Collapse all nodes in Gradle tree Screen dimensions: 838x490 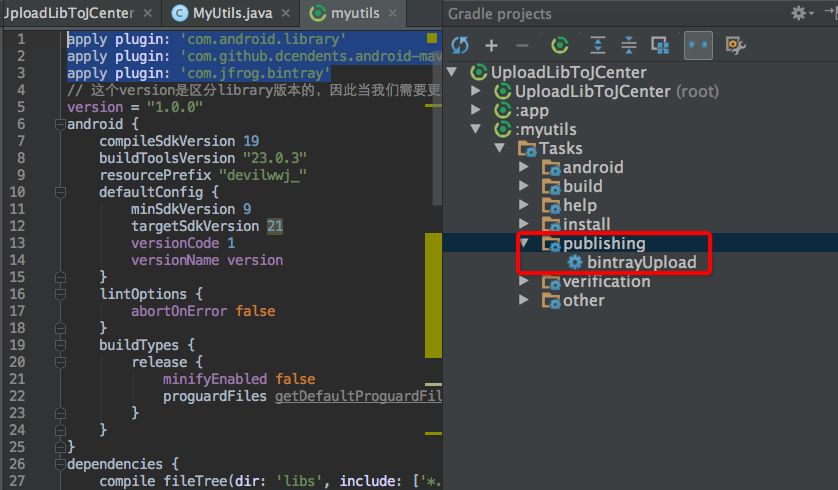[629, 45]
